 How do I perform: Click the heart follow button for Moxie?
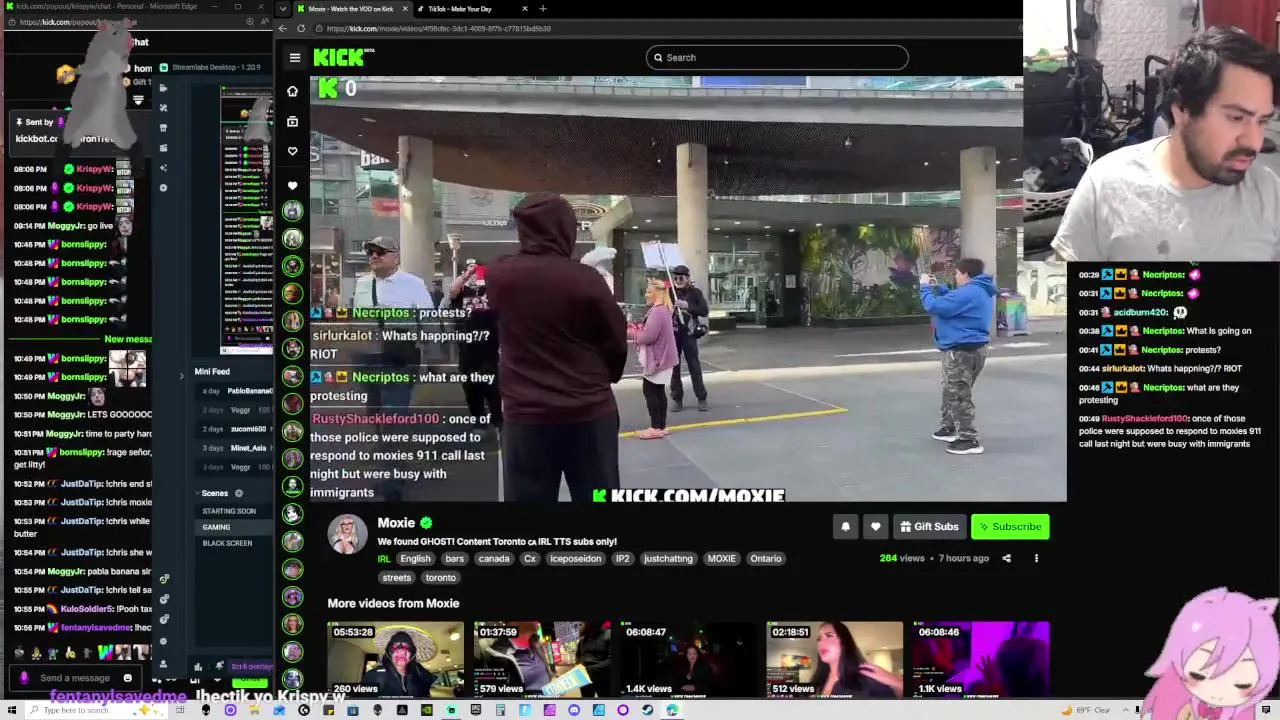point(876,527)
